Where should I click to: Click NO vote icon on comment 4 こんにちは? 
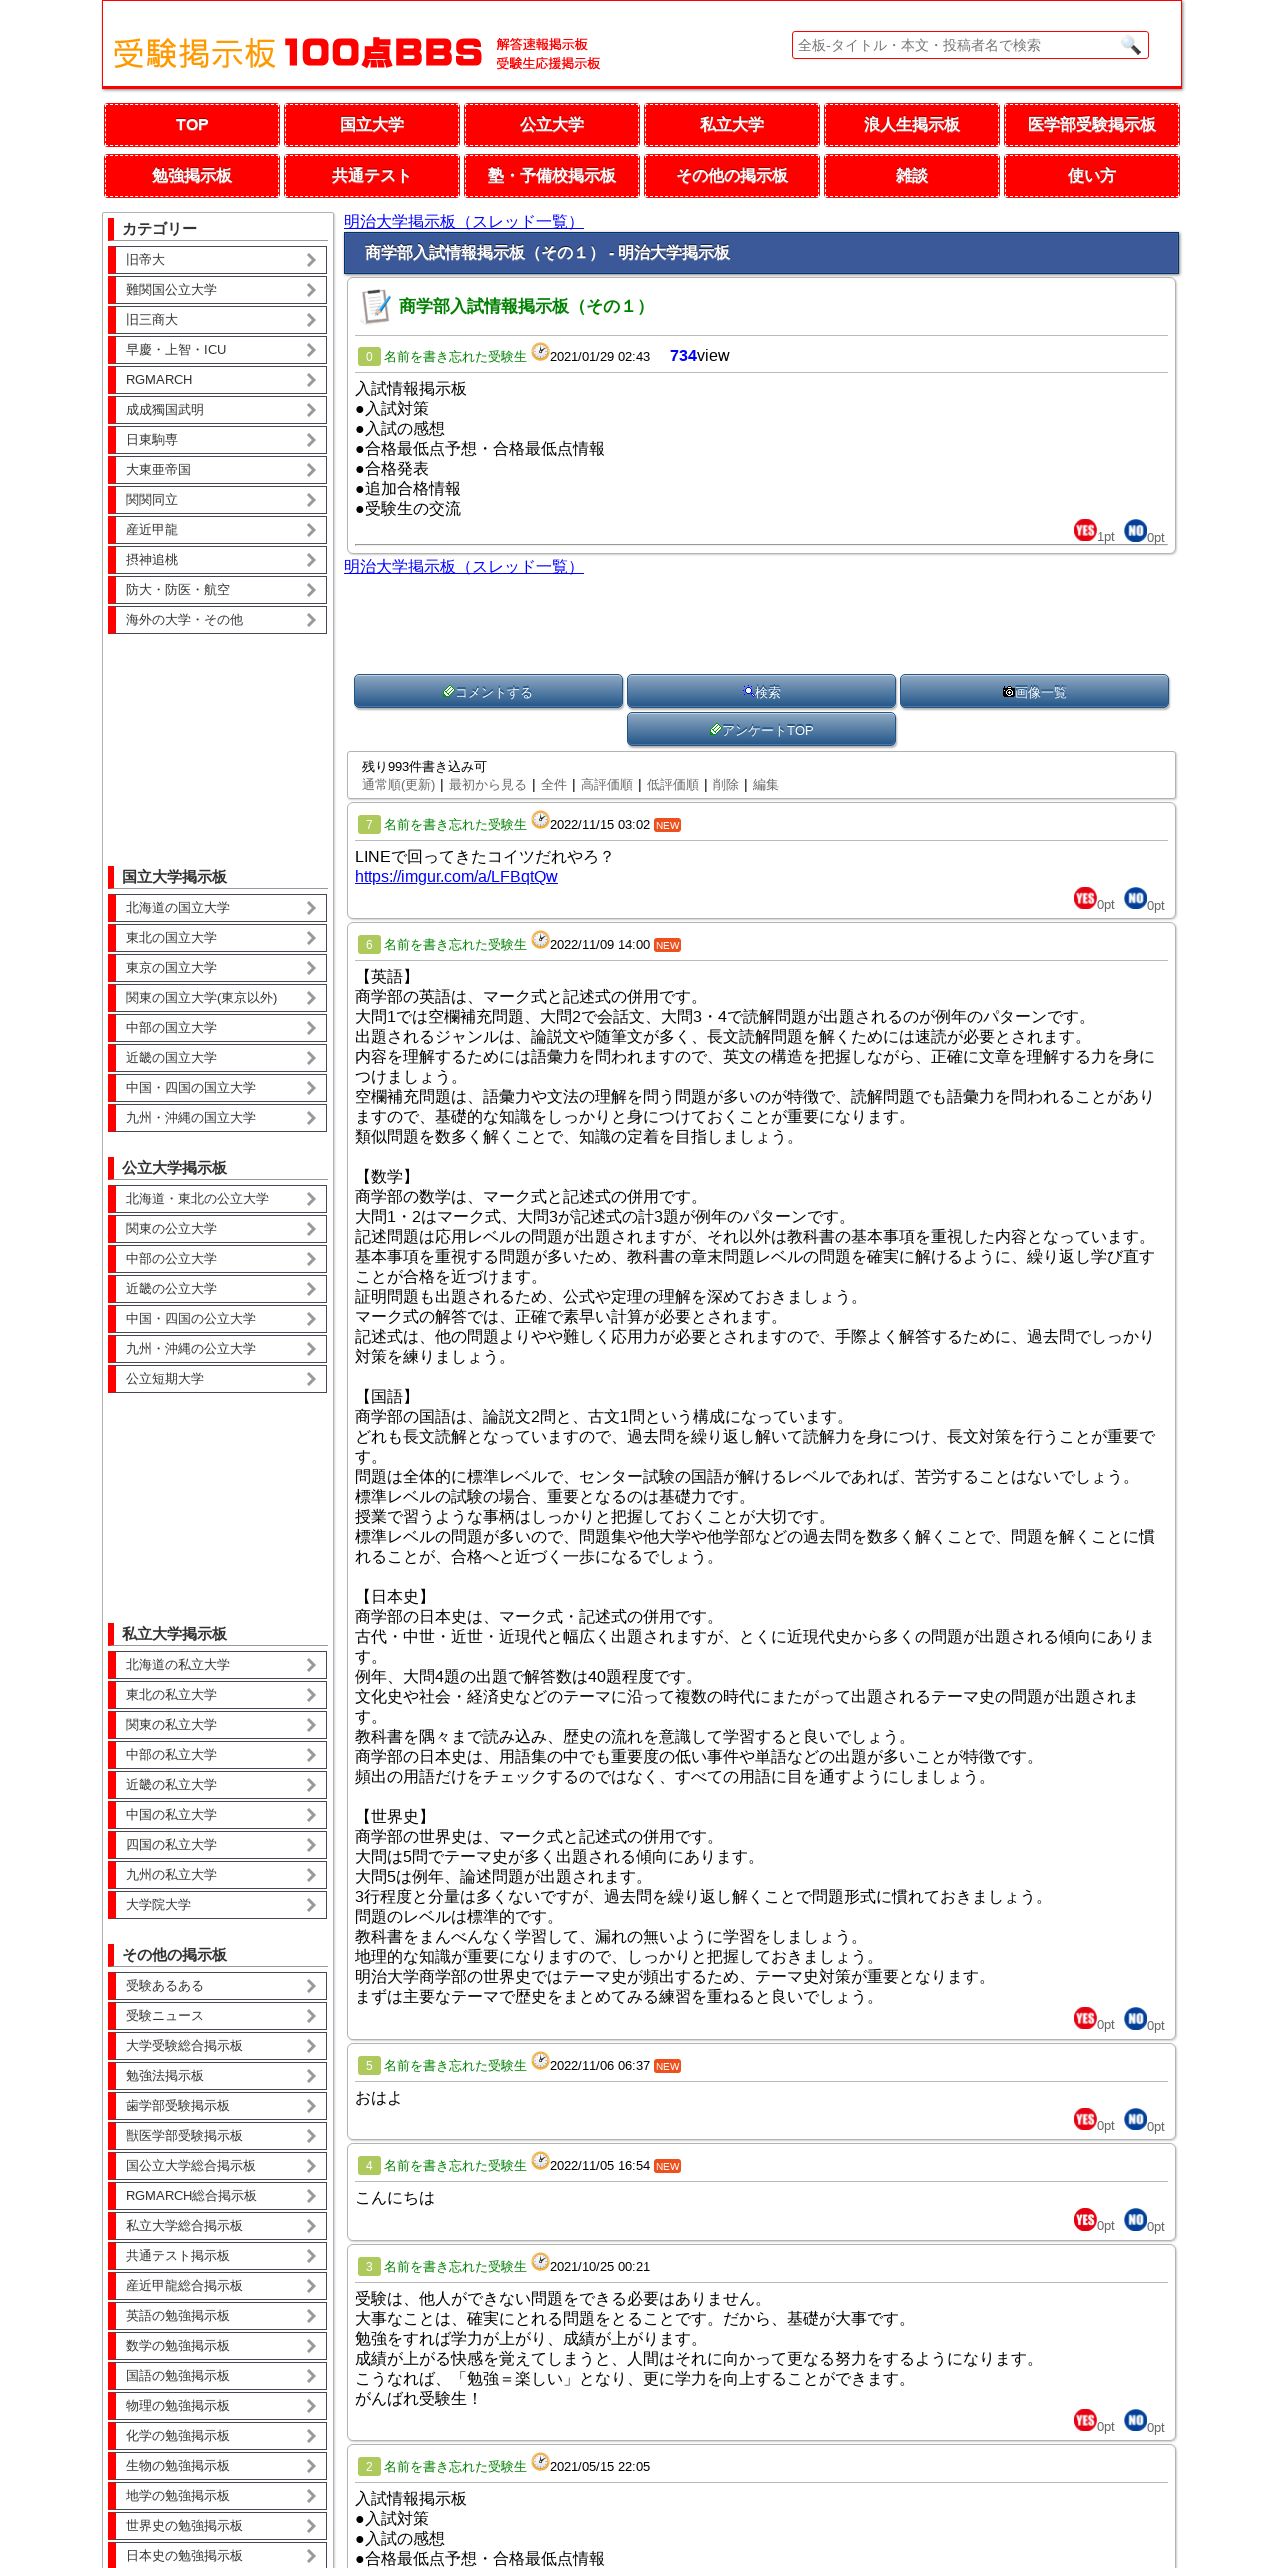pyautogui.click(x=1135, y=2219)
